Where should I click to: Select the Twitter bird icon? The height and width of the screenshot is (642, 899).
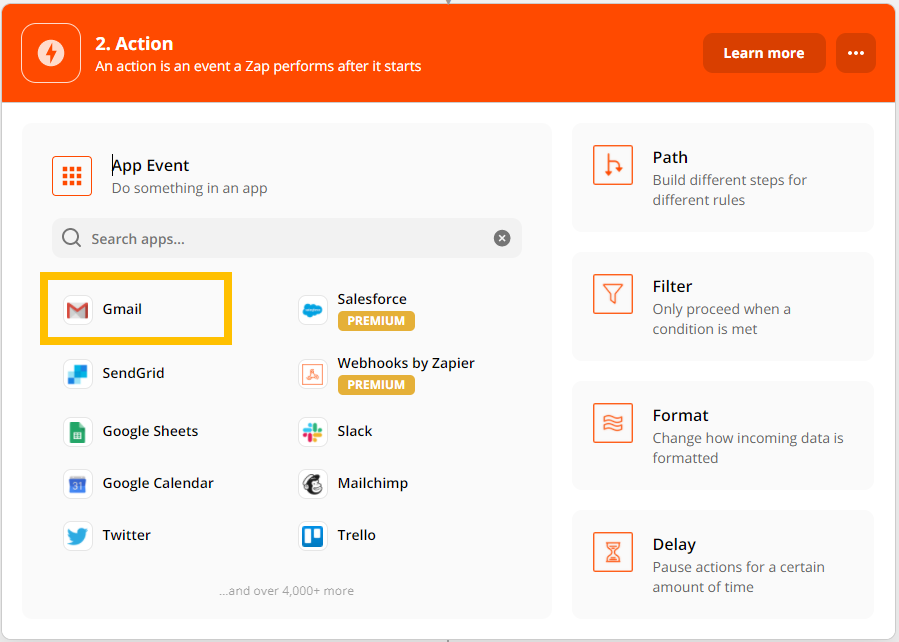click(x=77, y=536)
